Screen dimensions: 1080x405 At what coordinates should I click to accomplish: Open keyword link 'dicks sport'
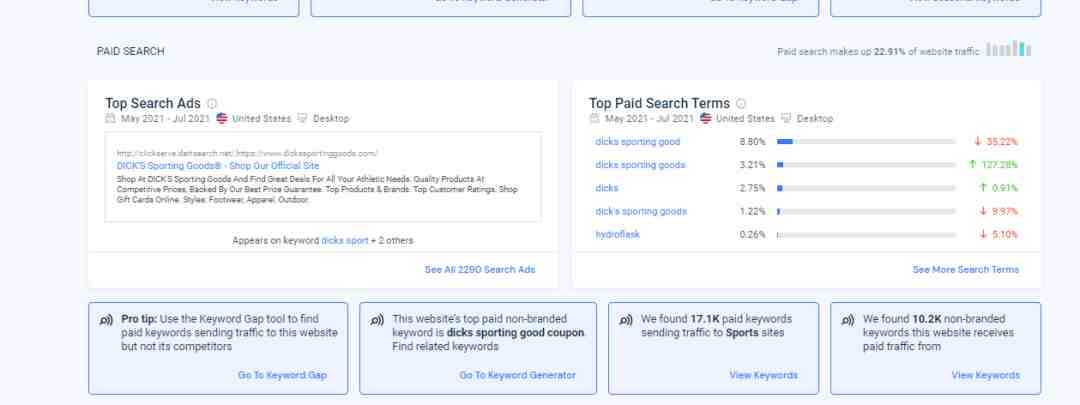tap(344, 241)
